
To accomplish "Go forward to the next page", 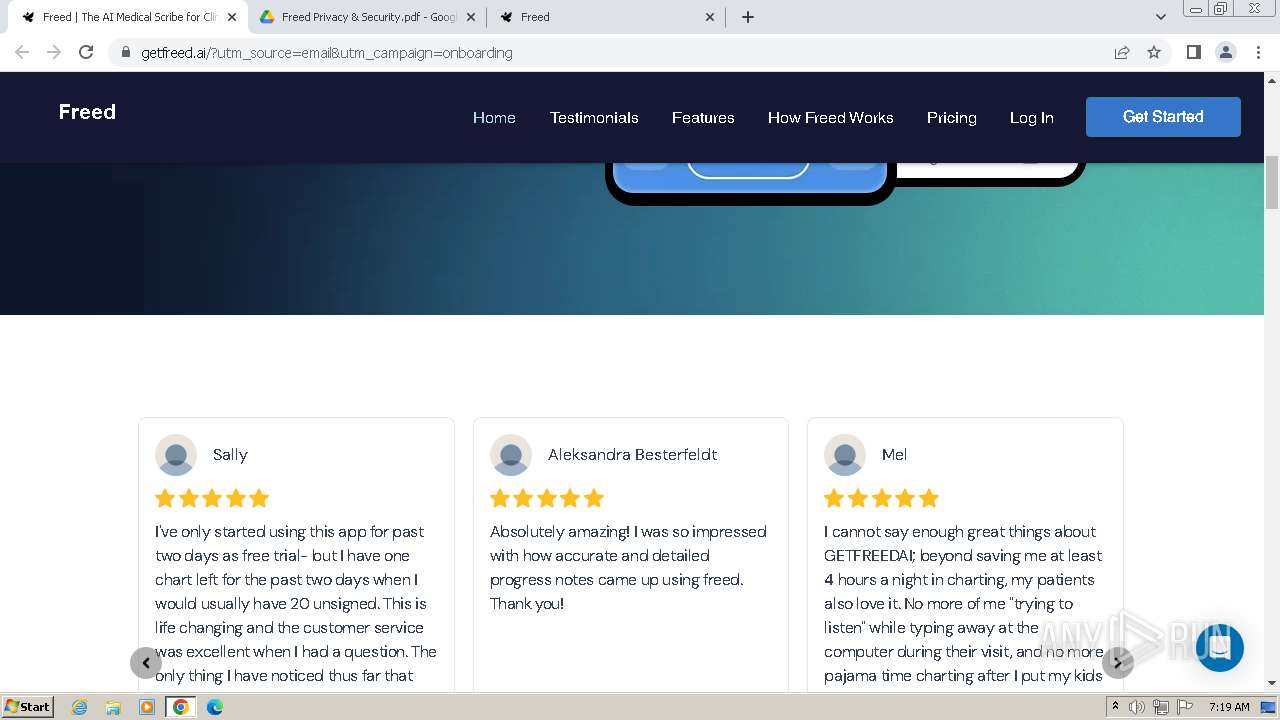I will (x=54, y=52).
